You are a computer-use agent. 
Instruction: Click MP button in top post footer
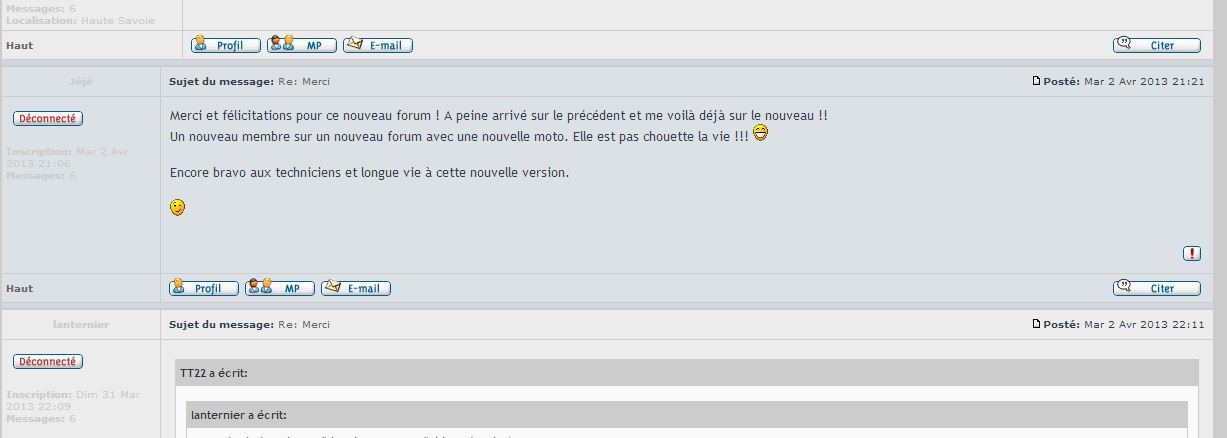click(301, 45)
